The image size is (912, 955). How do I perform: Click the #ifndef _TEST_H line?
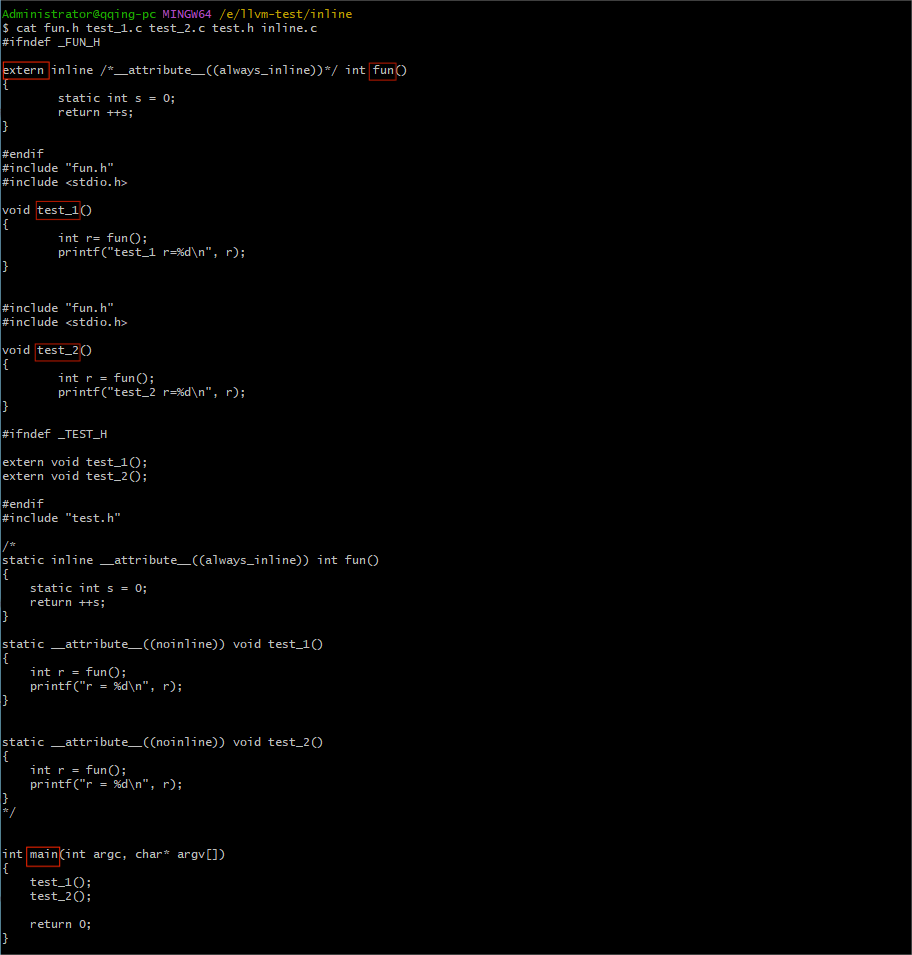[x=55, y=434]
